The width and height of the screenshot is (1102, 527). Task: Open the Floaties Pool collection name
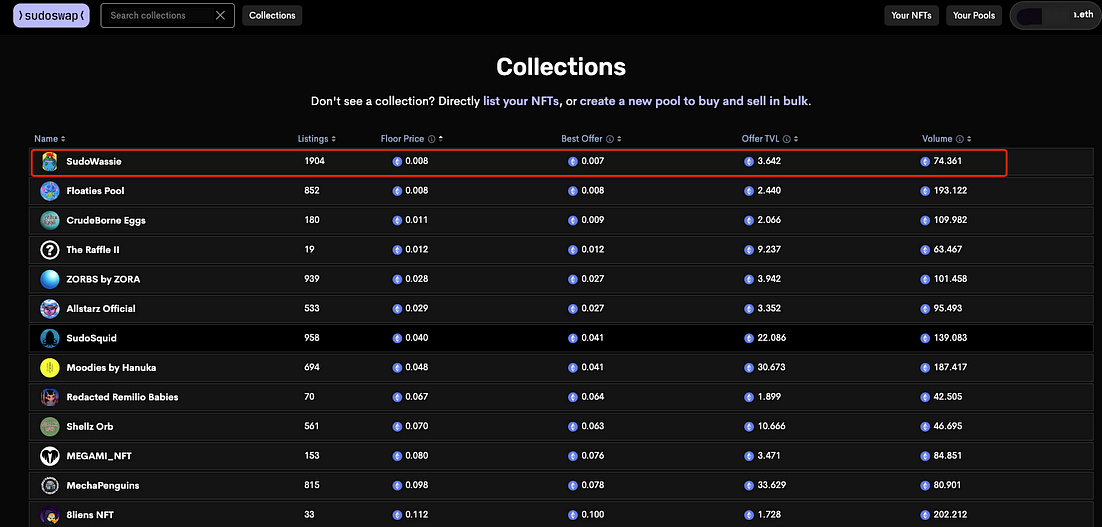tap(96, 191)
